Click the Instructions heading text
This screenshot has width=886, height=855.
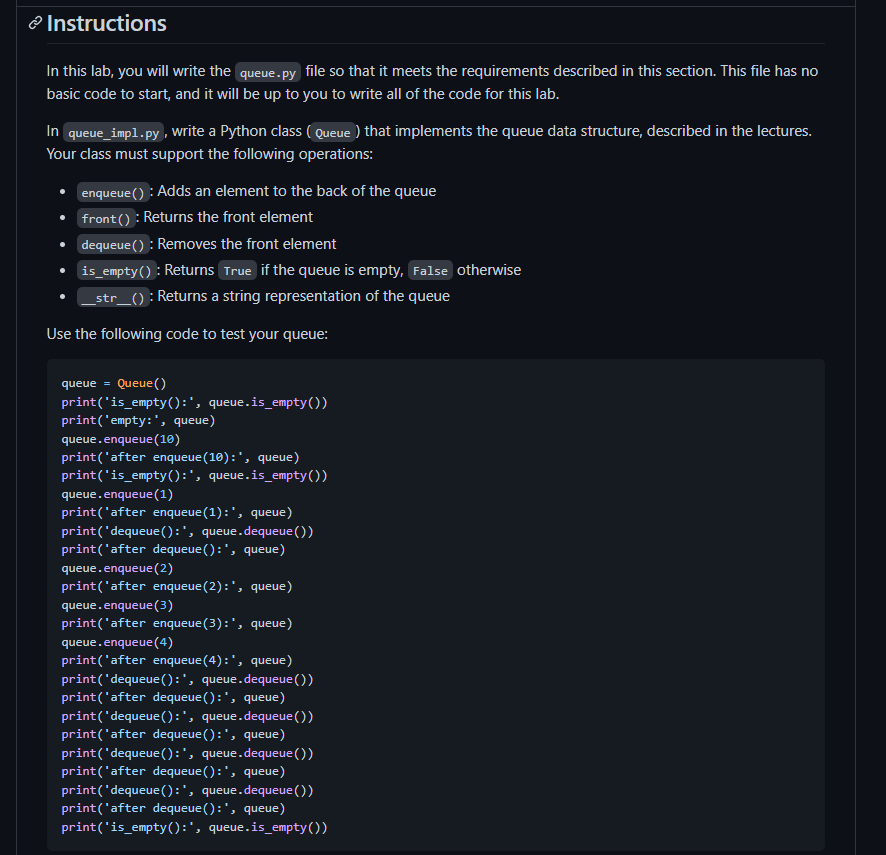(106, 22)
